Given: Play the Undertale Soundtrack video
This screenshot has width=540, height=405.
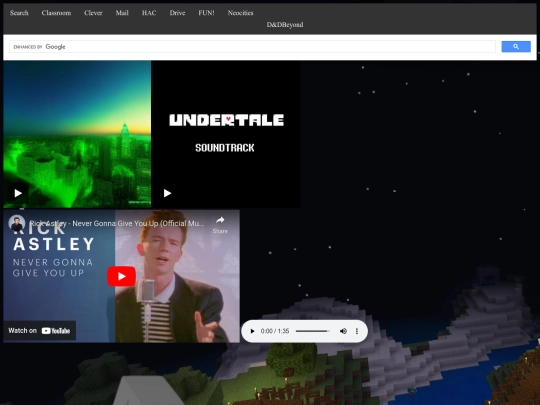Looking at the screenshot, I should [x=167, y=193].
